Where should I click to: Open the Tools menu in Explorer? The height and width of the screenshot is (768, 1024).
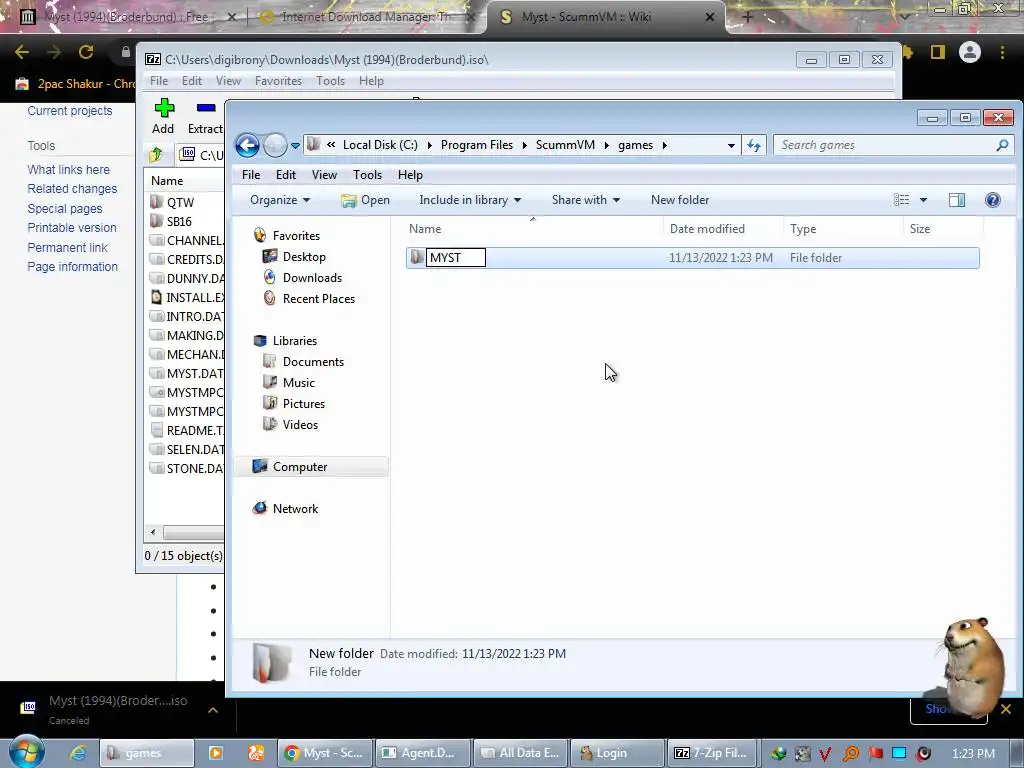pyautogui.click(x=367, y=174)
